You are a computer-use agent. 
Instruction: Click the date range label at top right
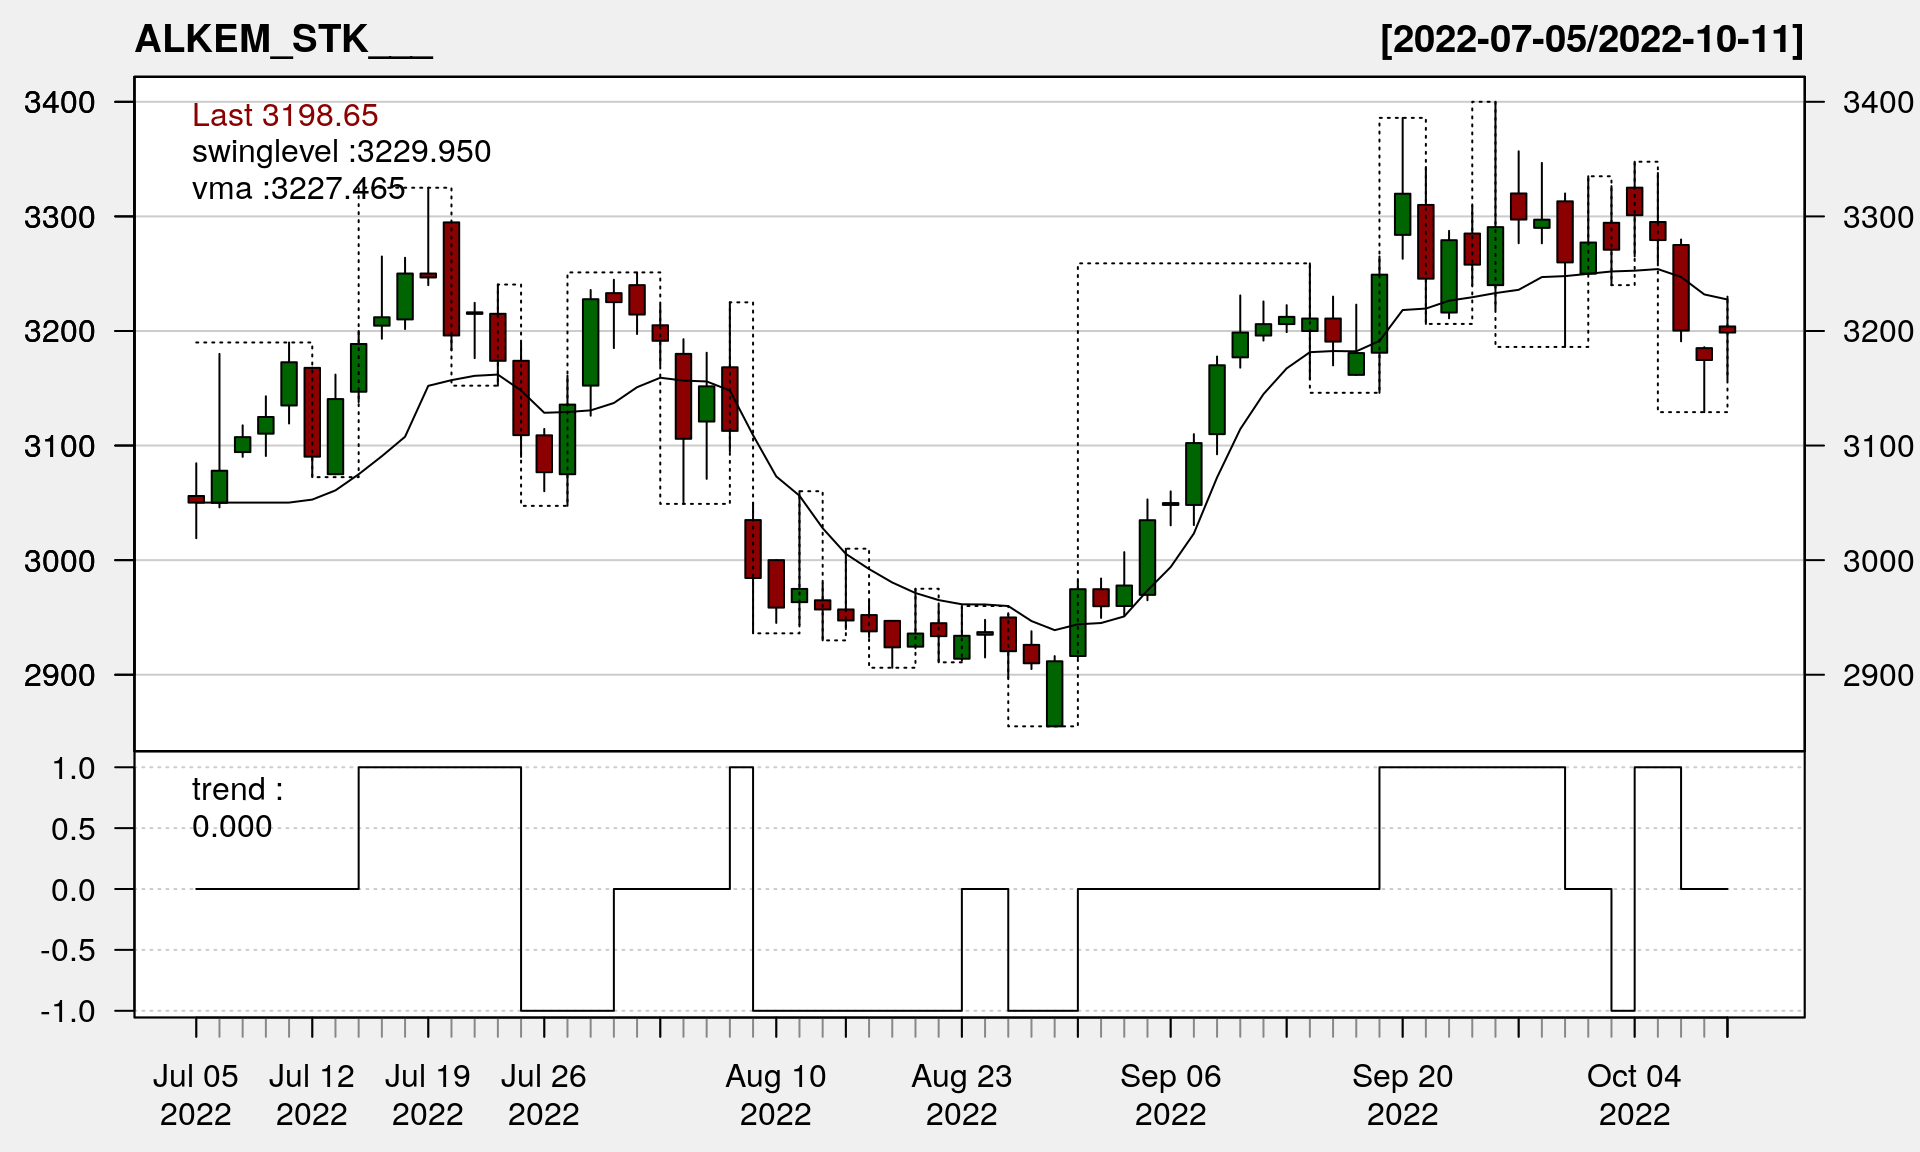click(x=1591, y=40)
